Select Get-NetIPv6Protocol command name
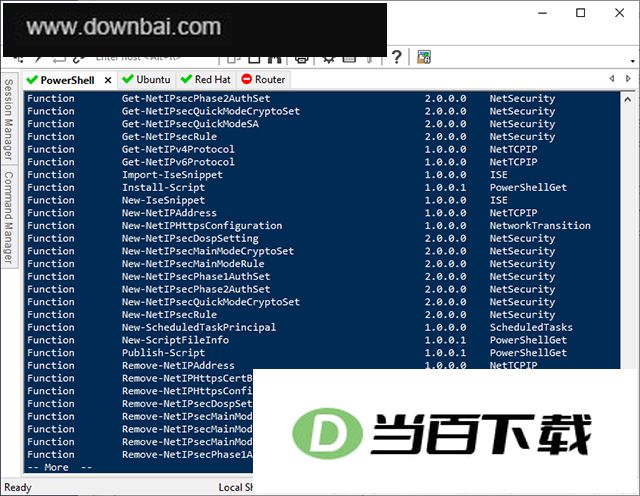The image size is (640, 496). coord(178,162)
